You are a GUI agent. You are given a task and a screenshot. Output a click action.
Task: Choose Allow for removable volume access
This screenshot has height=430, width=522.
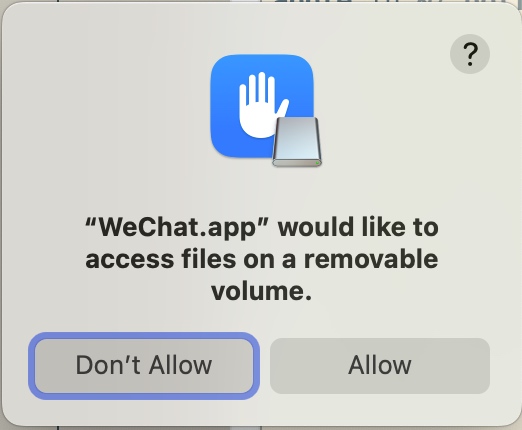tap(380, 366)
